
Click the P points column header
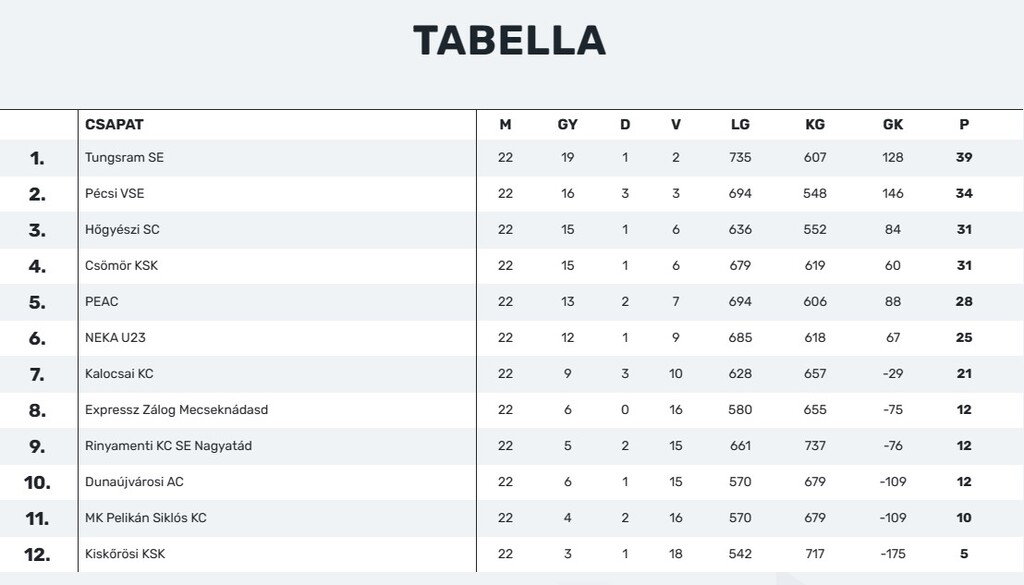coord(964,124)
